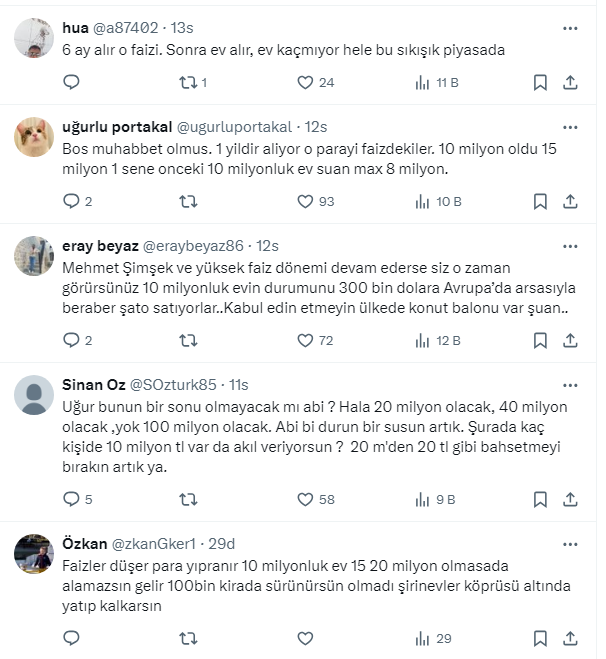Bookmark Sinan Oz's tweet

(540, 498)
